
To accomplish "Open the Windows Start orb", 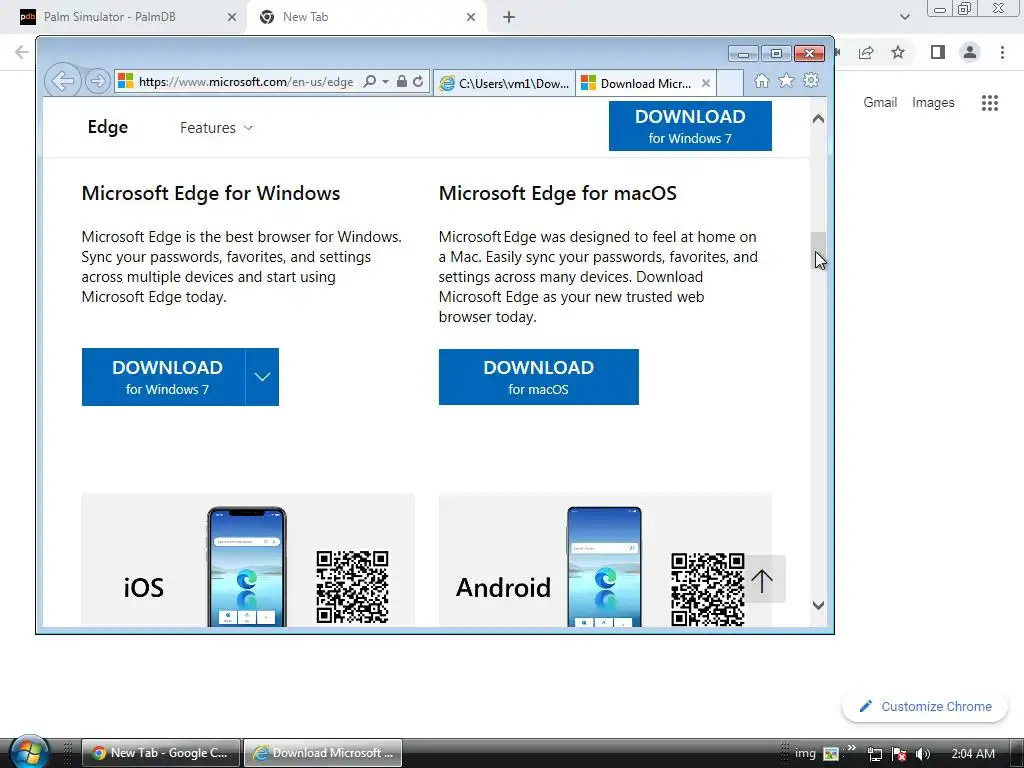I will pos(28,753).
